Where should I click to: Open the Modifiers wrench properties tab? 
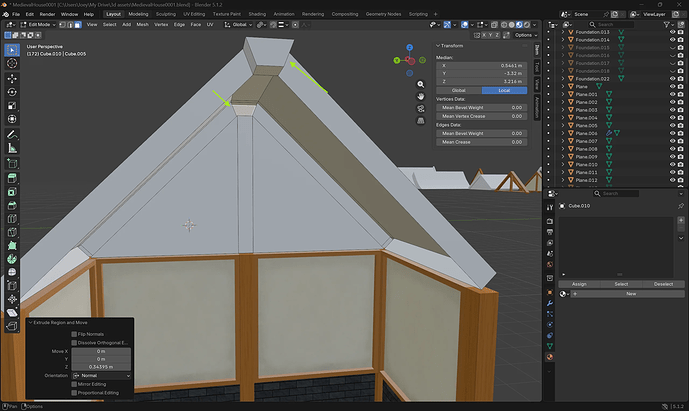coord(550,303)
